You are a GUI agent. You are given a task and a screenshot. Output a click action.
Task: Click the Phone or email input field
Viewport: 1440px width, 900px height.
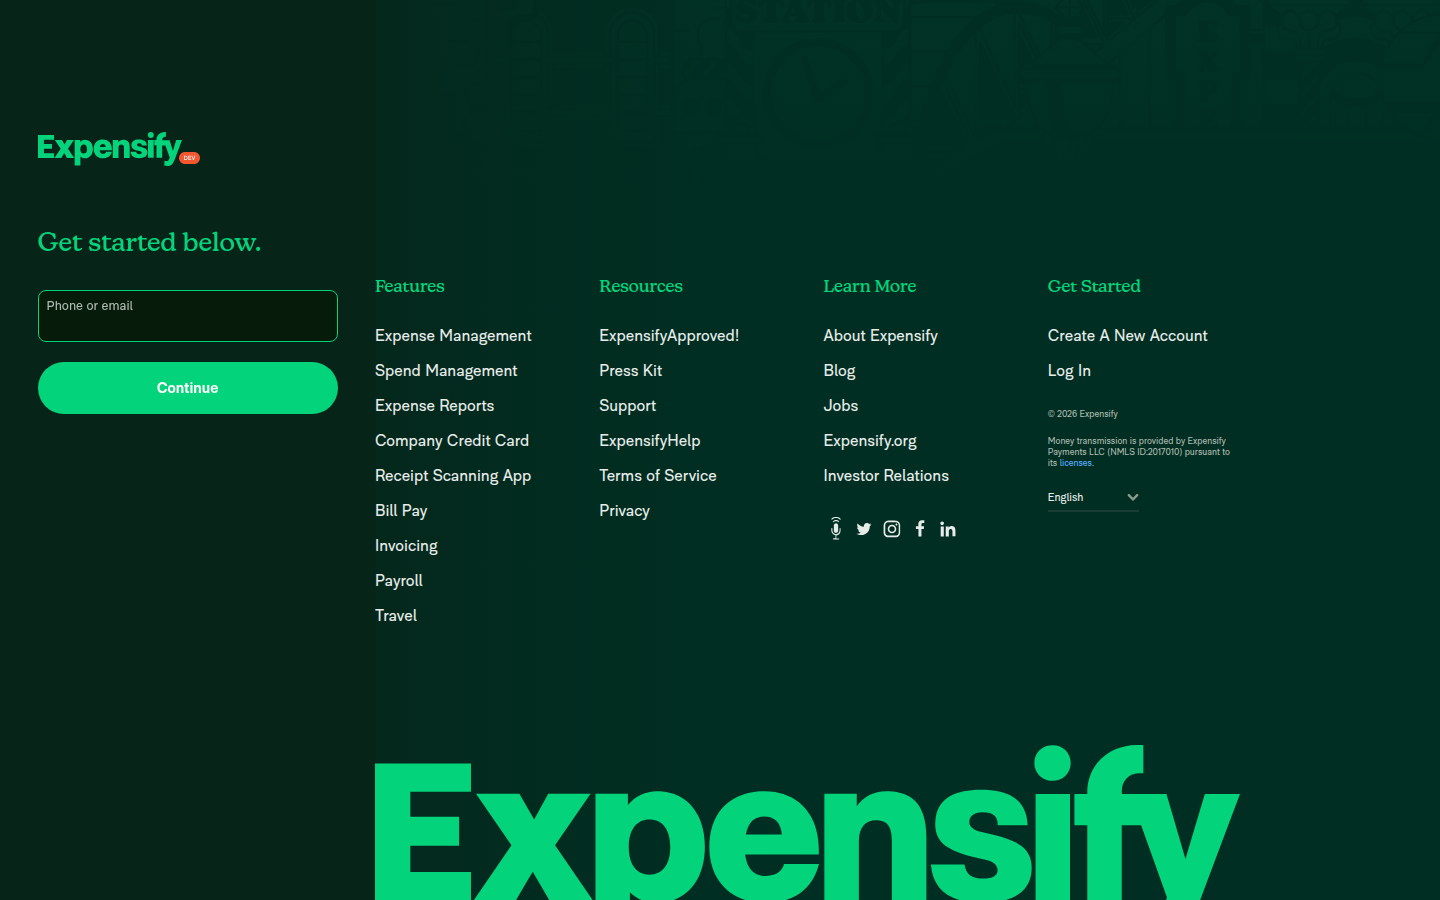coord(187,315)
